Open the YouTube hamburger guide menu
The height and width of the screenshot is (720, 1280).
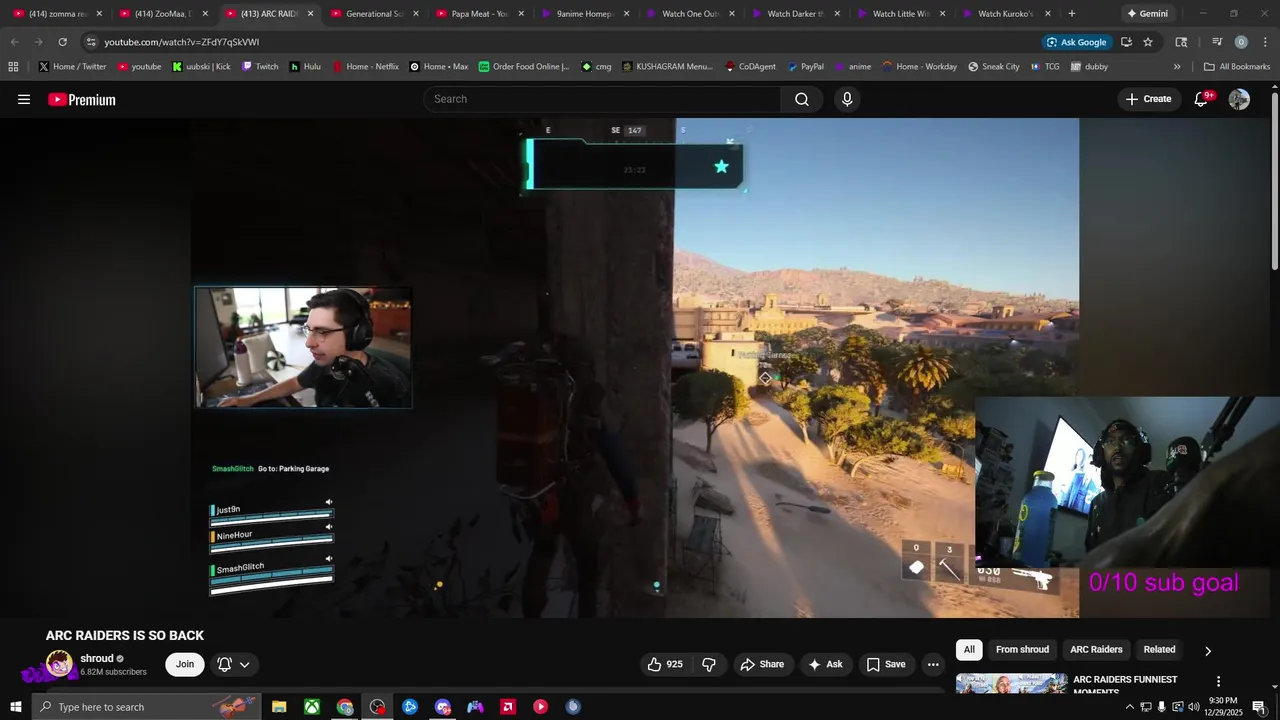24,99
